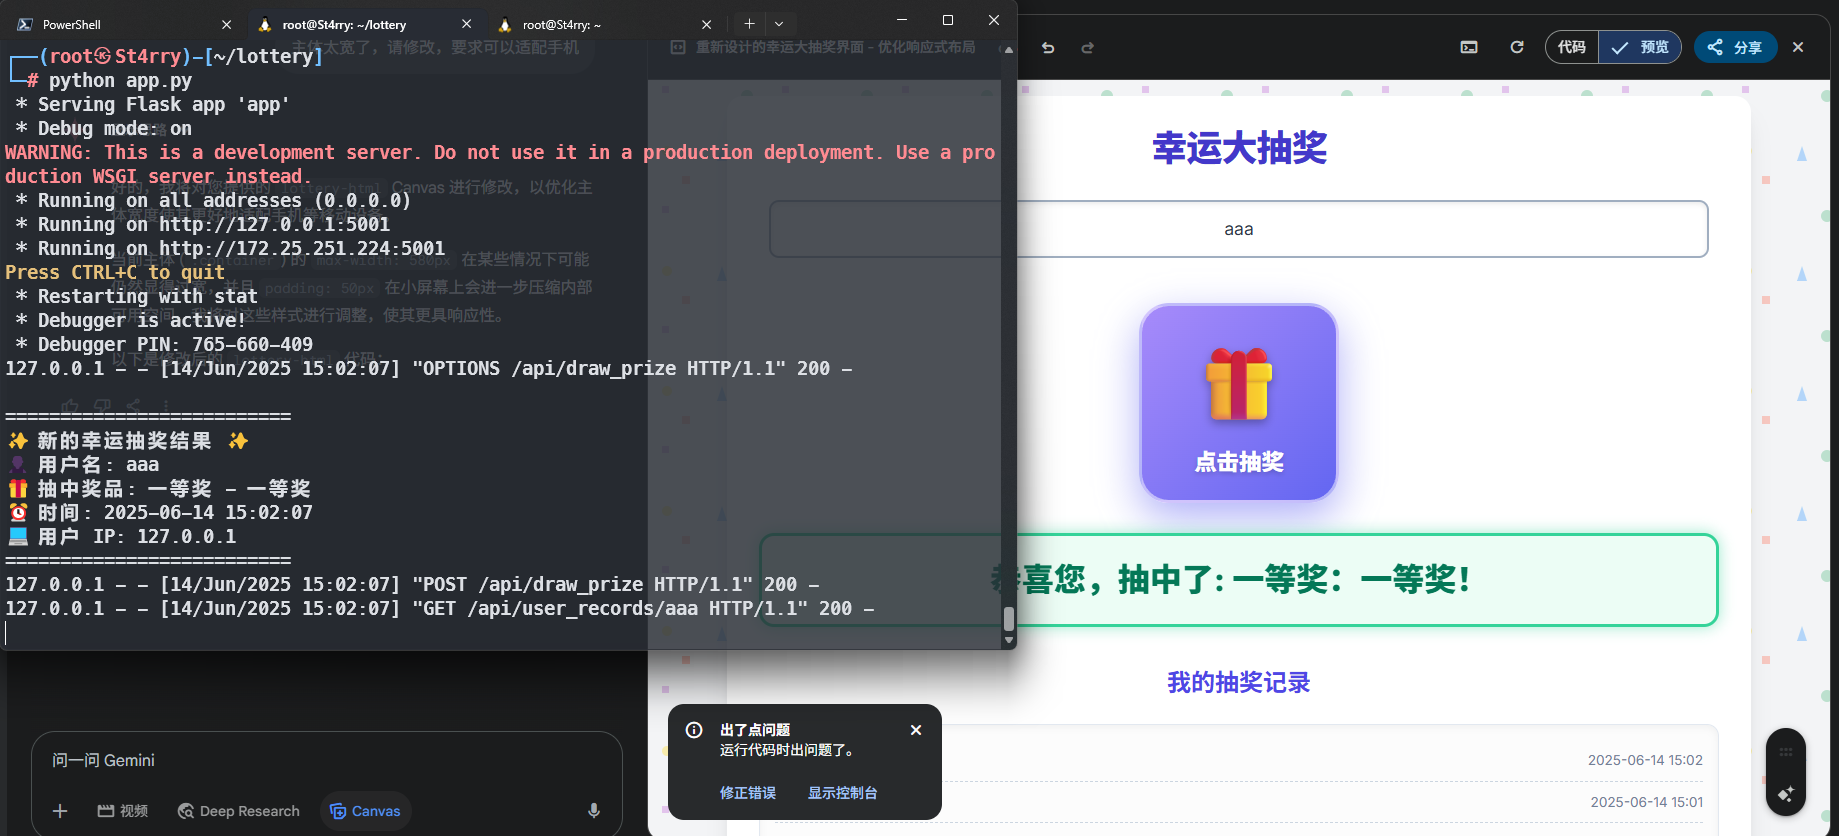Click the redo arrow in Canvas toolbar
Viewport: 1839px width, 836px height.
pos(1087,47)
